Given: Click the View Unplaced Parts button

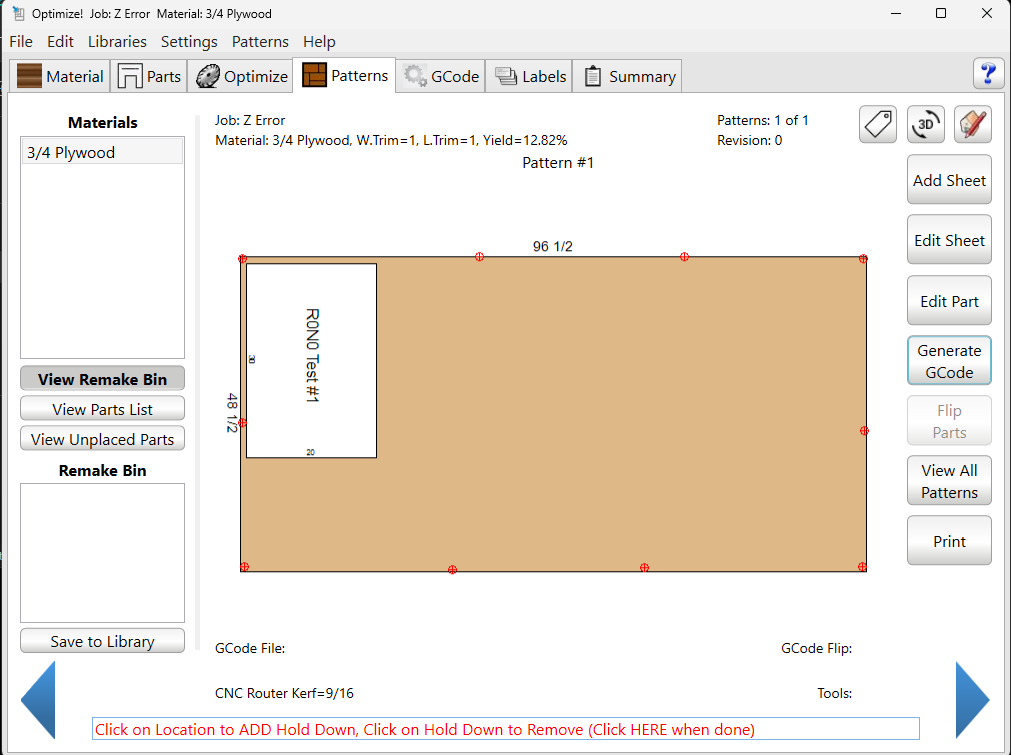Looking at the screenshot, I should pos(102,439).
